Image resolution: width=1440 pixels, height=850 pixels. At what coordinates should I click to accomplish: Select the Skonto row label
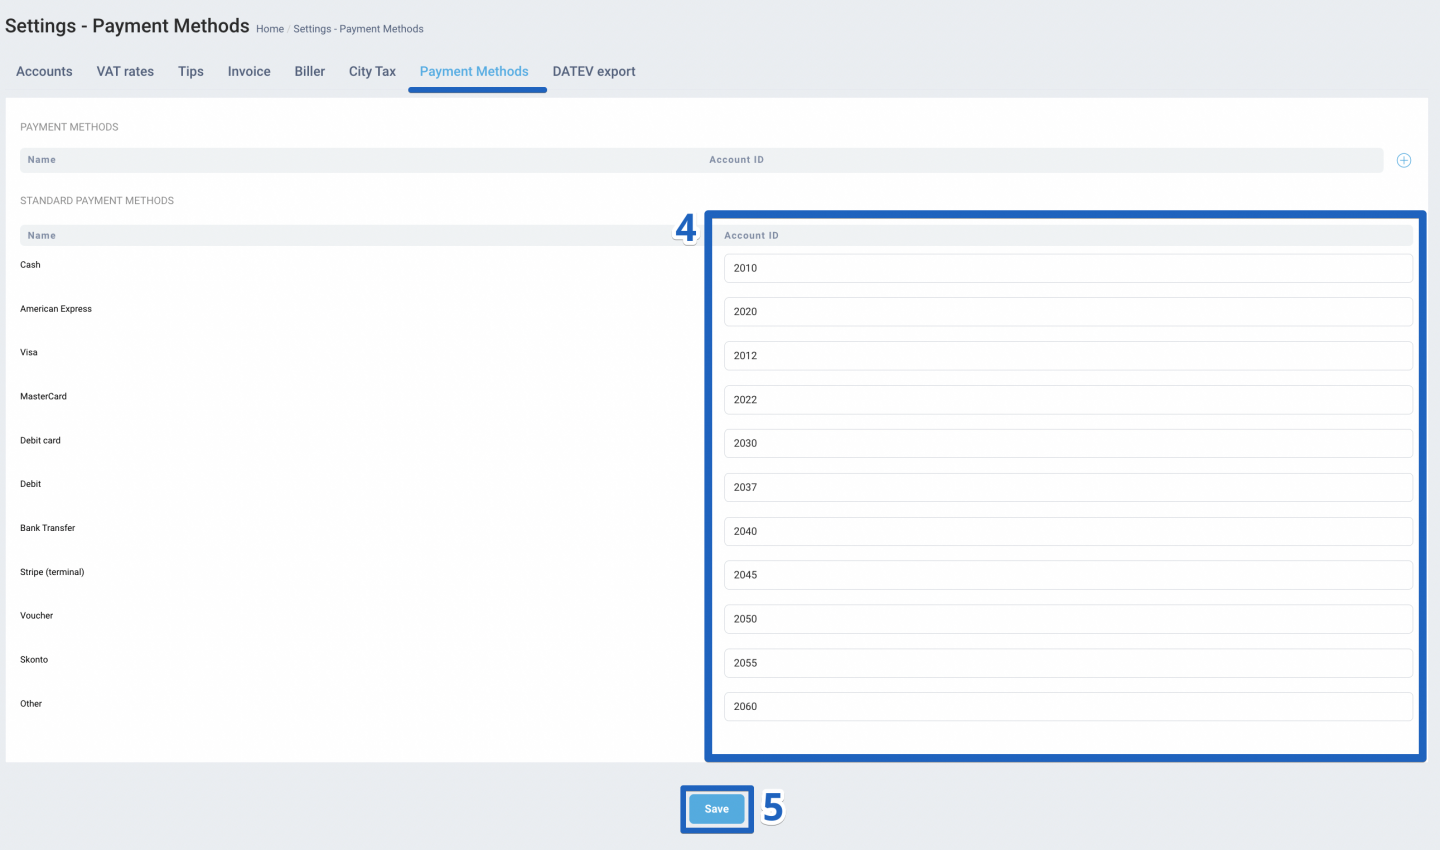(34, 660)
